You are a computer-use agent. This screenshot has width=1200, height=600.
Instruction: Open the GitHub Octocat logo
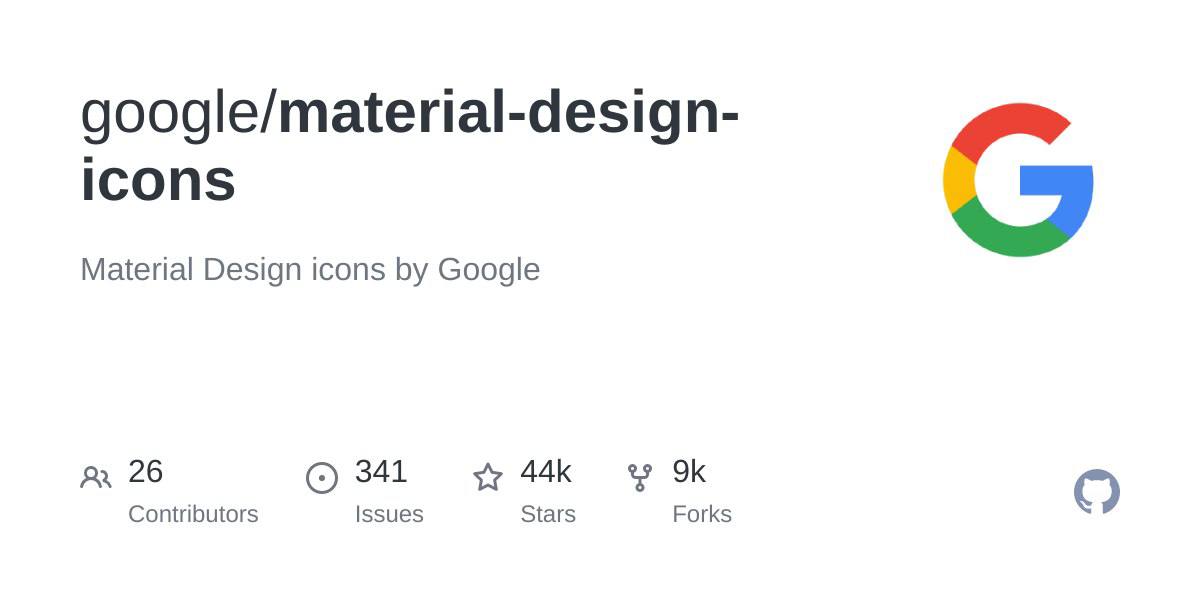[1096, 492]
